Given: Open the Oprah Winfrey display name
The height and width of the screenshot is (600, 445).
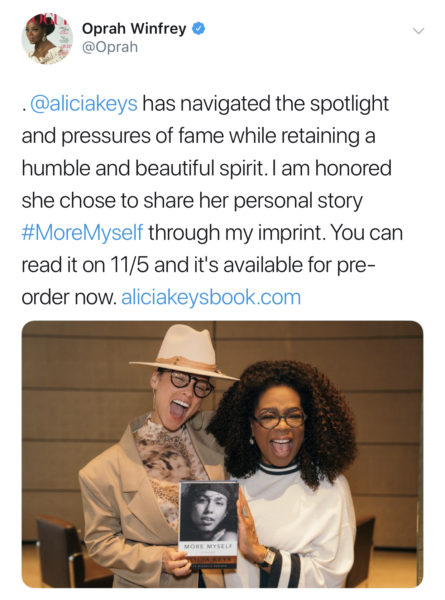Looking at the screenshot, I should 134,29.
